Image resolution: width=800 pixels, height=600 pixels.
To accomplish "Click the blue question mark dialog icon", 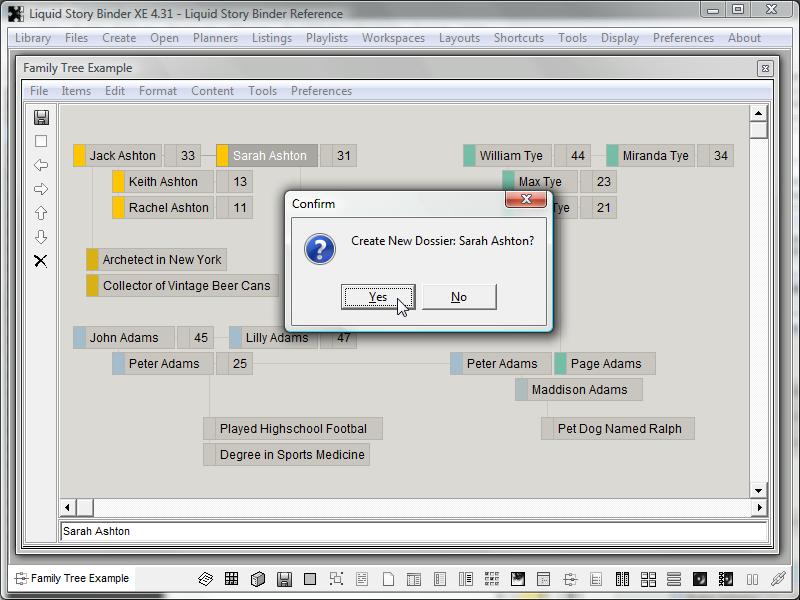I will [319, 248].
